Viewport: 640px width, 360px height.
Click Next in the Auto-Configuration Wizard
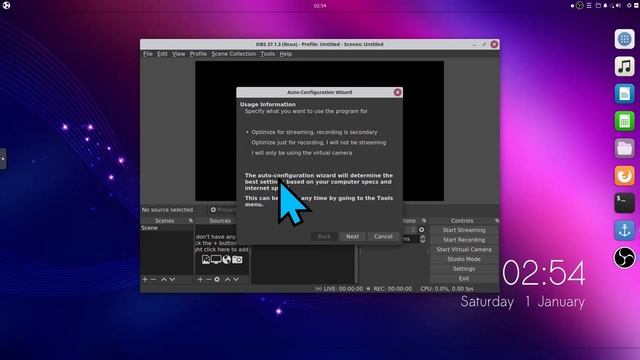pyautogui.click(x=352, y=236)
